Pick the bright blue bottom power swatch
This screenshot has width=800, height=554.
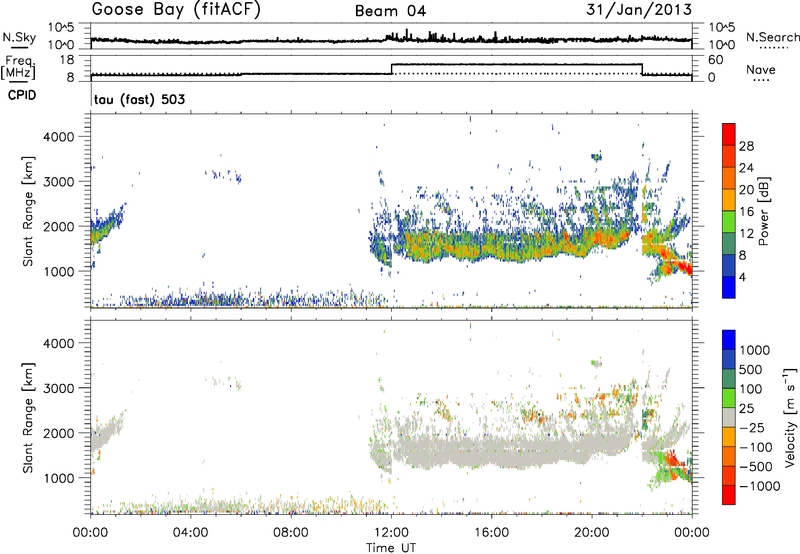click(729, 287)
